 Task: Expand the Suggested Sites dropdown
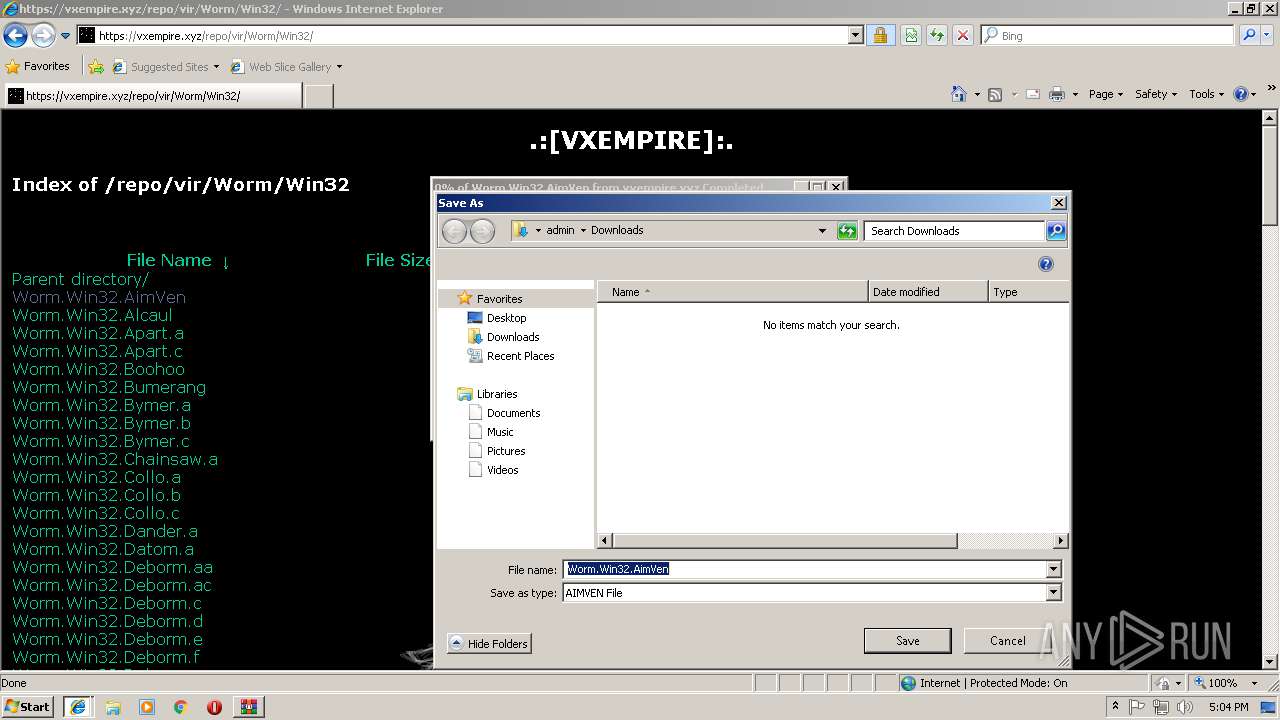coord(216,67)
